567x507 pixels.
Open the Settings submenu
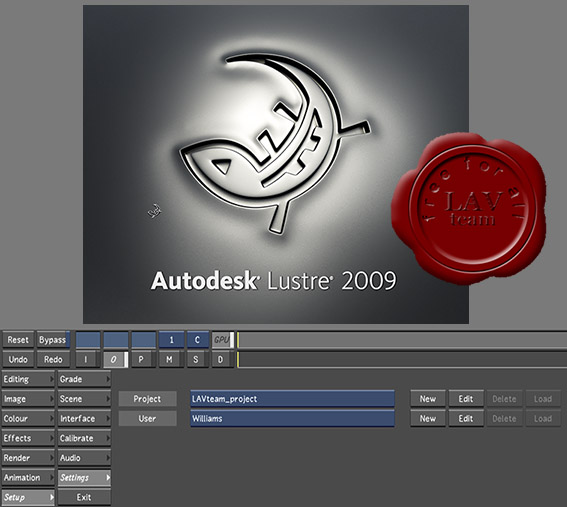pyautogui.click(x=84, y=477)
